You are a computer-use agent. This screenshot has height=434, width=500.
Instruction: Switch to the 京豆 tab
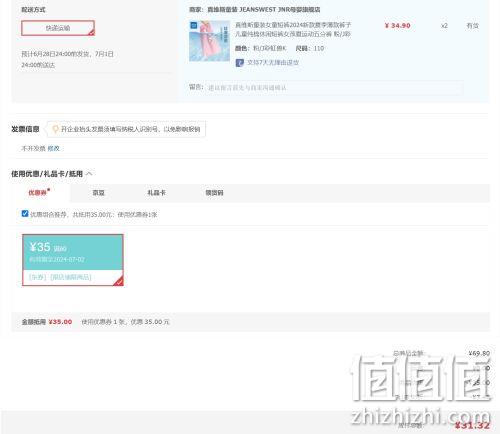98,193
